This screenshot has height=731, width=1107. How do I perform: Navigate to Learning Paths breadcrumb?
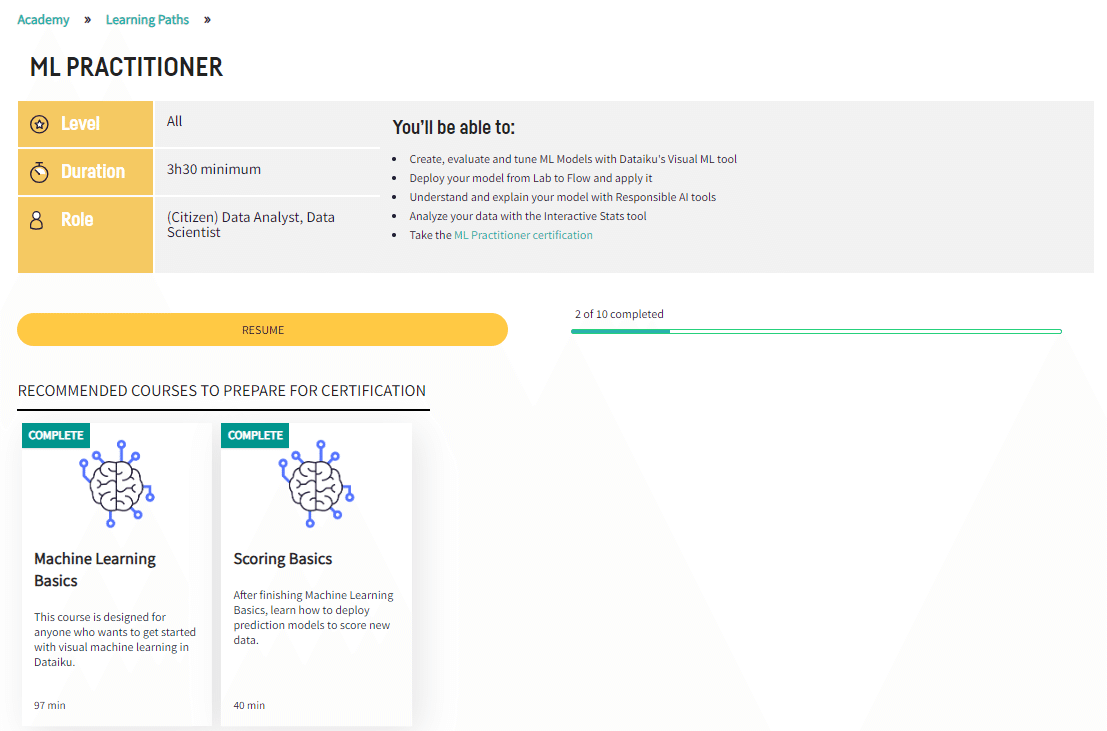pos(147,19)
